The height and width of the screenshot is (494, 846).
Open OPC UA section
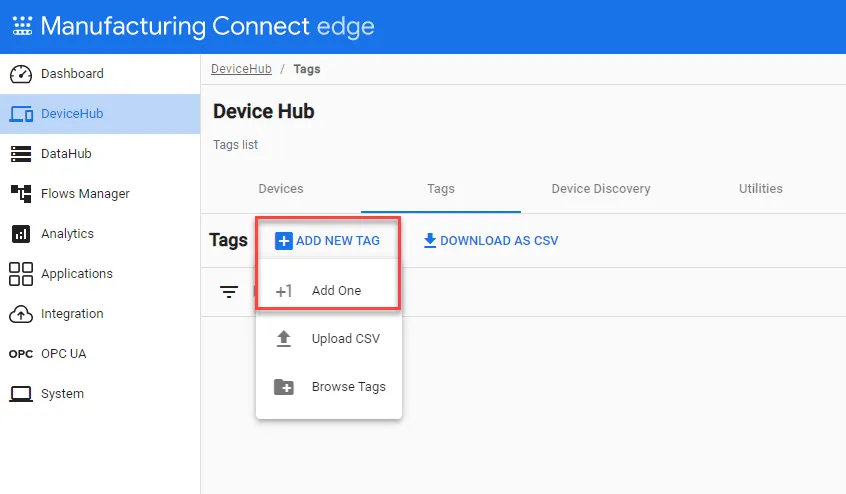(x=100, y=354)
